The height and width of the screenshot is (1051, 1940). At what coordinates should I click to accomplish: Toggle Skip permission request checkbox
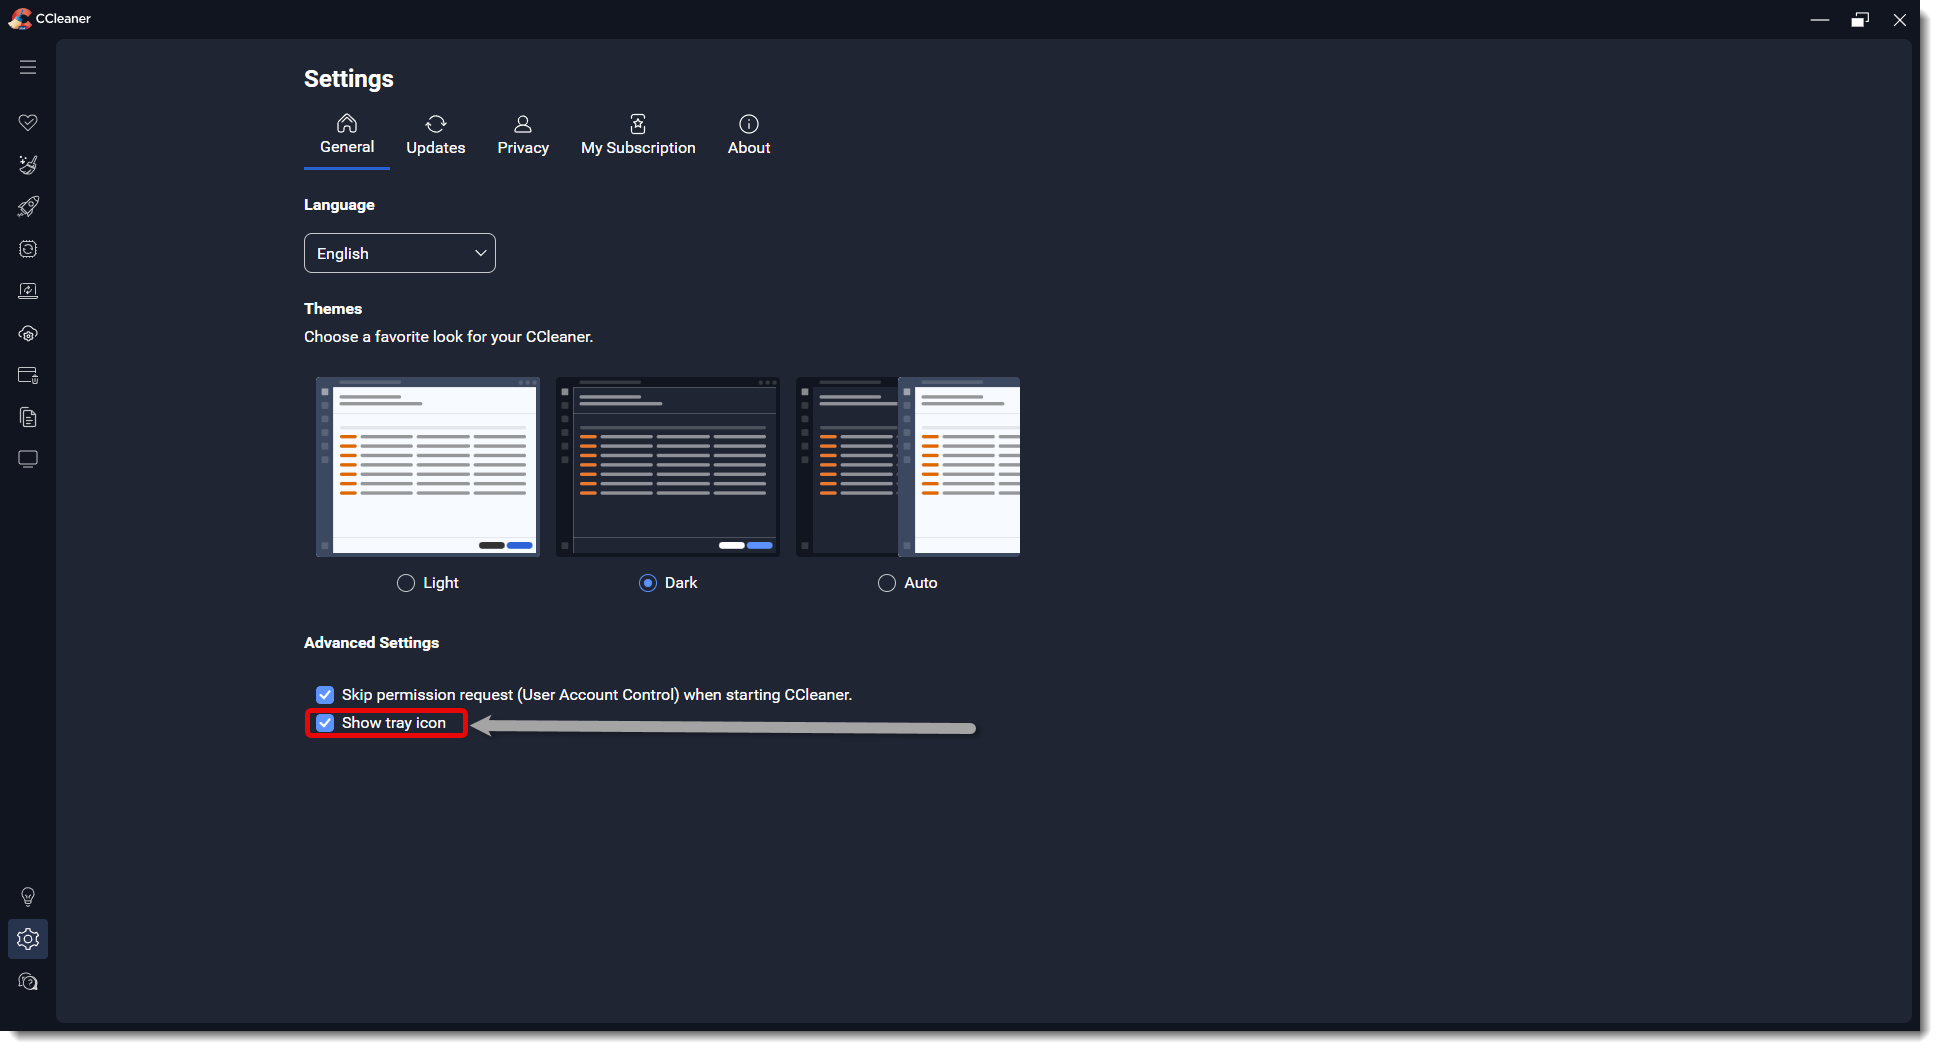point(325,695)
